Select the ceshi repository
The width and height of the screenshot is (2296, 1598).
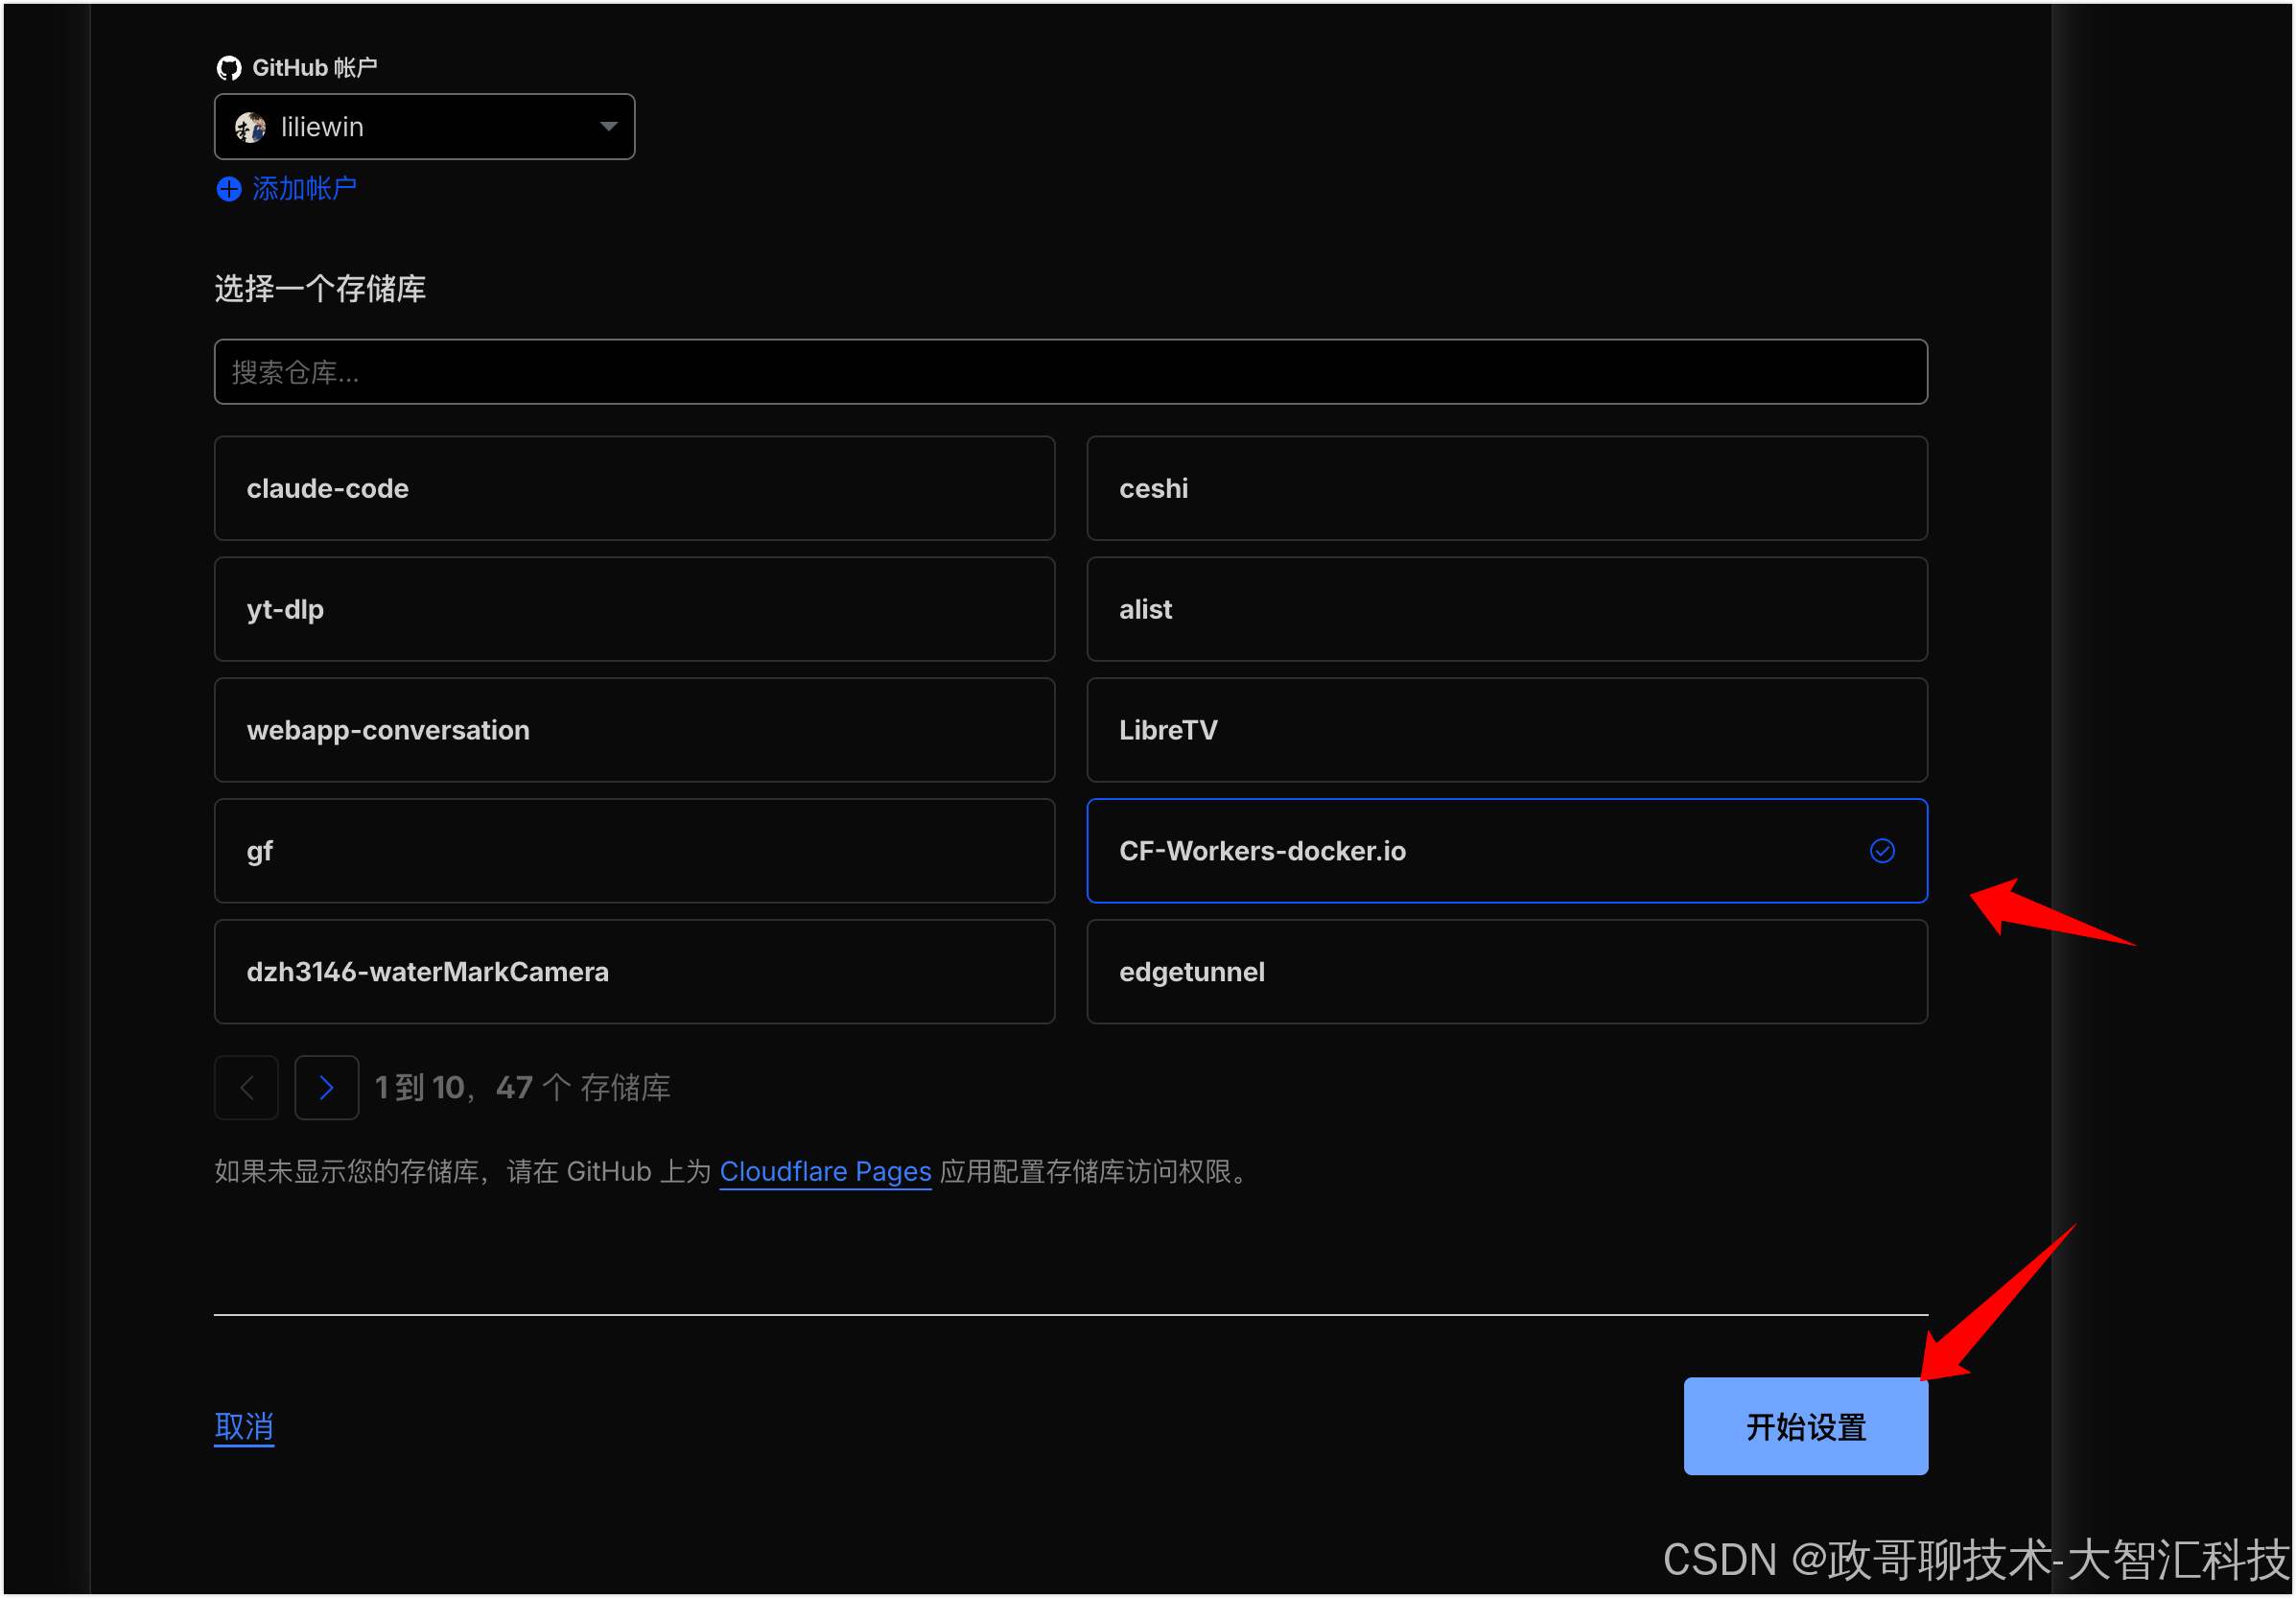(x=1506, y=488)
